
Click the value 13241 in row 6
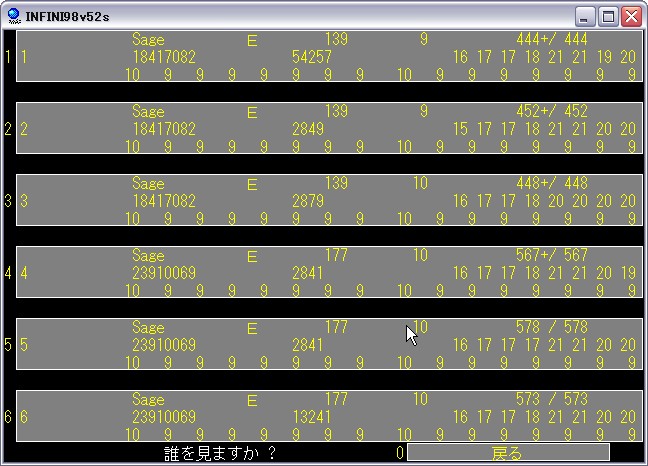312,417
